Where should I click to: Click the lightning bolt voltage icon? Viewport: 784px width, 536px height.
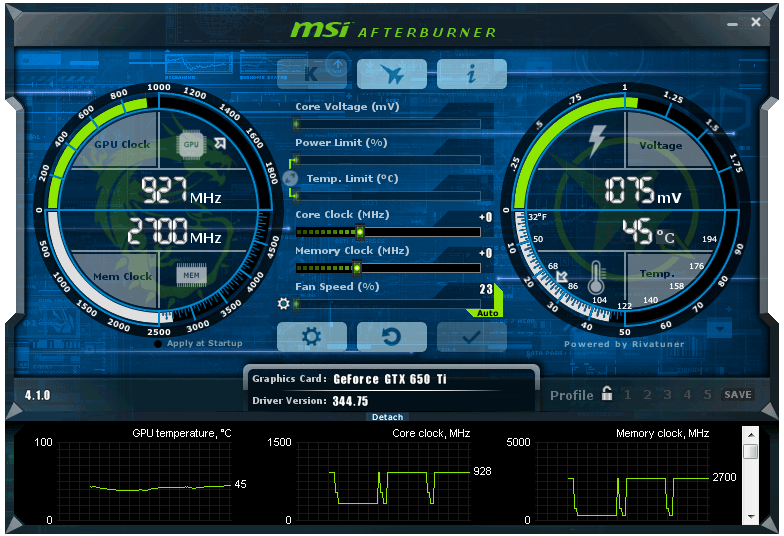[596, 141]
